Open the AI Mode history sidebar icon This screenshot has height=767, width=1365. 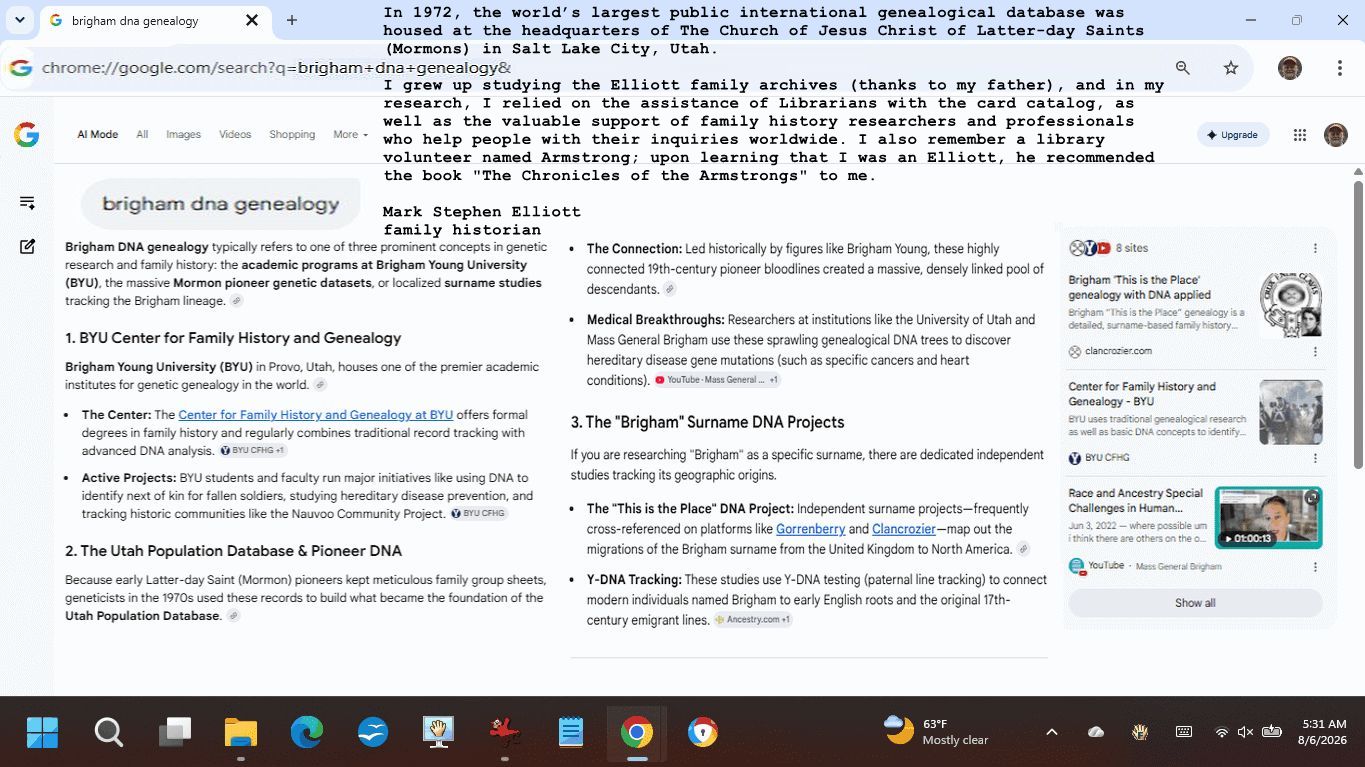click(x=27, y=203)
